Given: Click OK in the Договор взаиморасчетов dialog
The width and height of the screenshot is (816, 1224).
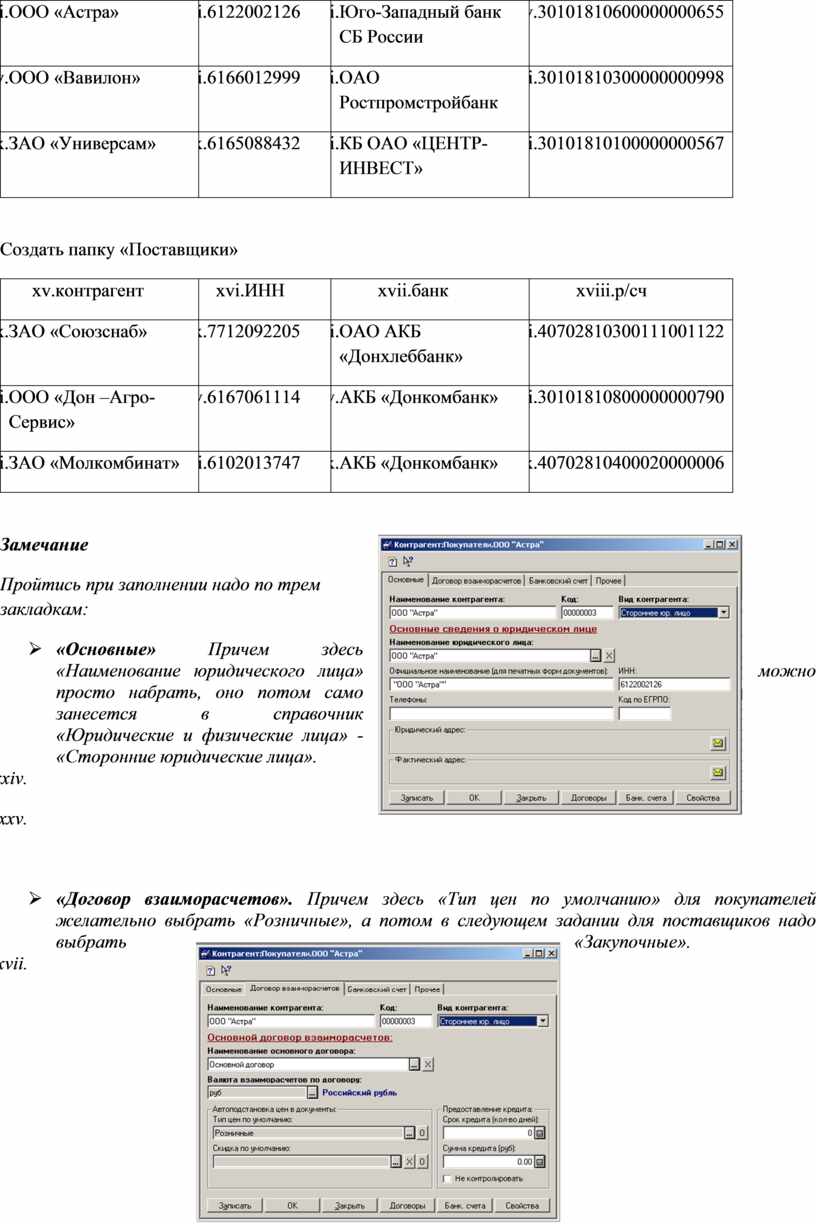Looking at the screenshot, I should point(293,1206).
